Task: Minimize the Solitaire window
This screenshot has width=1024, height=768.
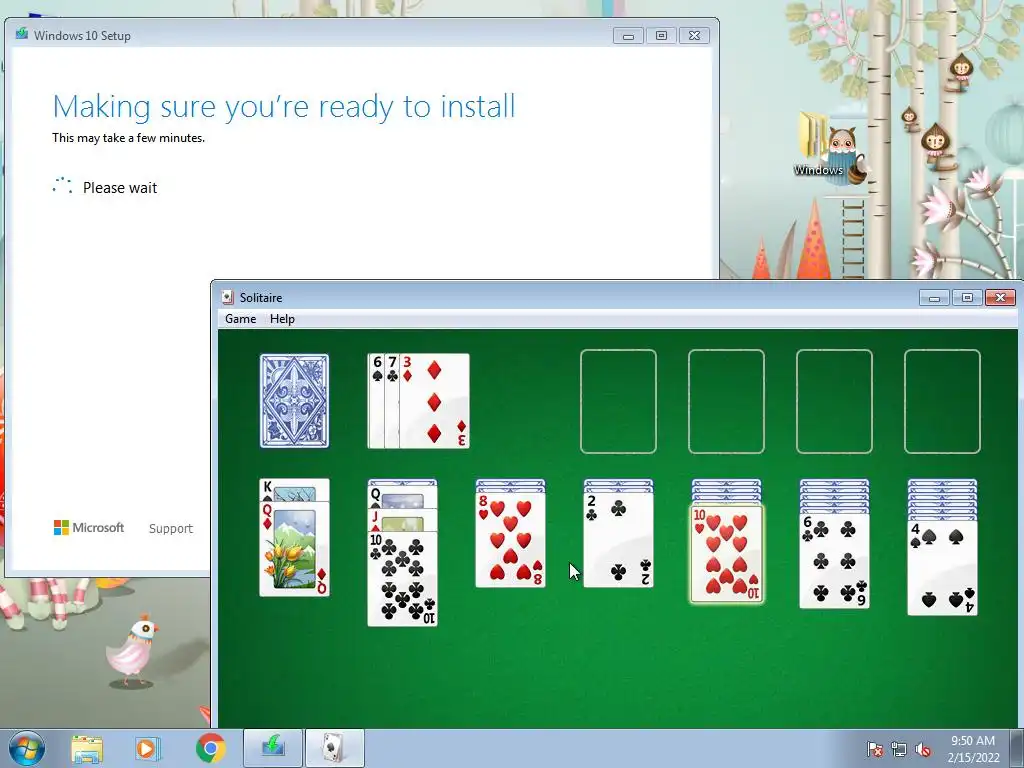Action: click(935, 298)
